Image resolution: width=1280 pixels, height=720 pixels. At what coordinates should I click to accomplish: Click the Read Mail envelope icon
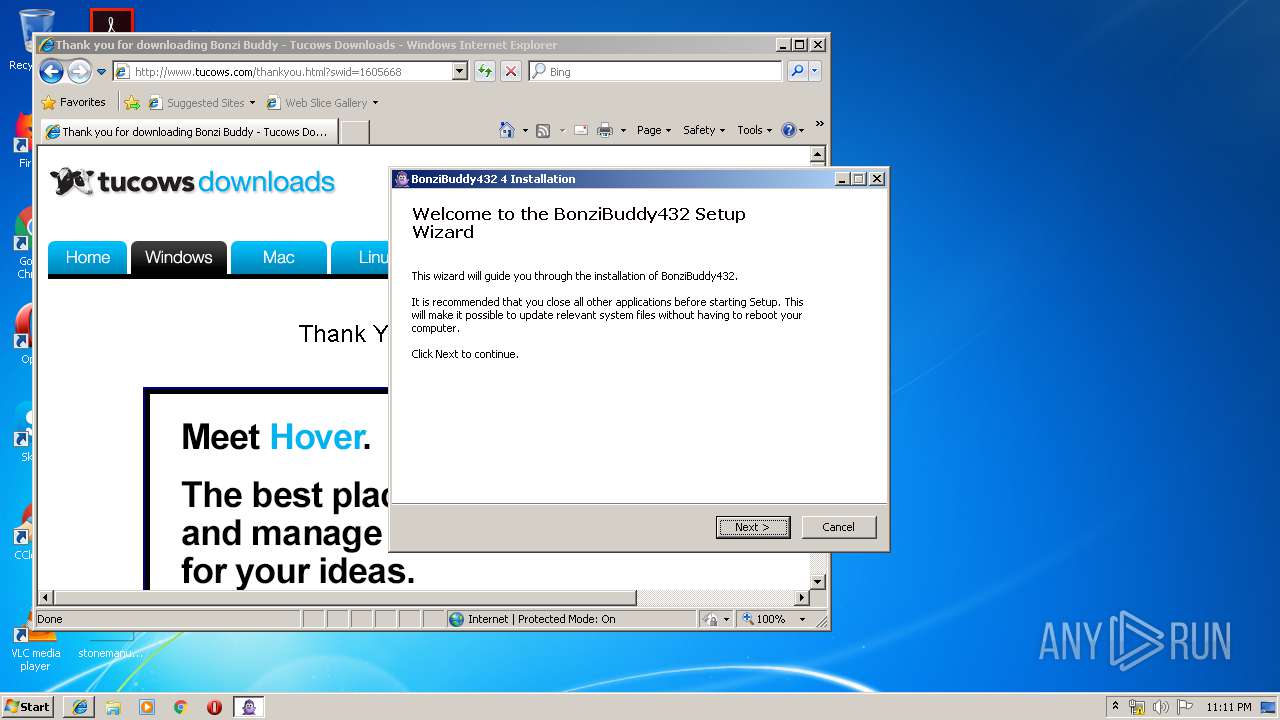click(580, 130)
